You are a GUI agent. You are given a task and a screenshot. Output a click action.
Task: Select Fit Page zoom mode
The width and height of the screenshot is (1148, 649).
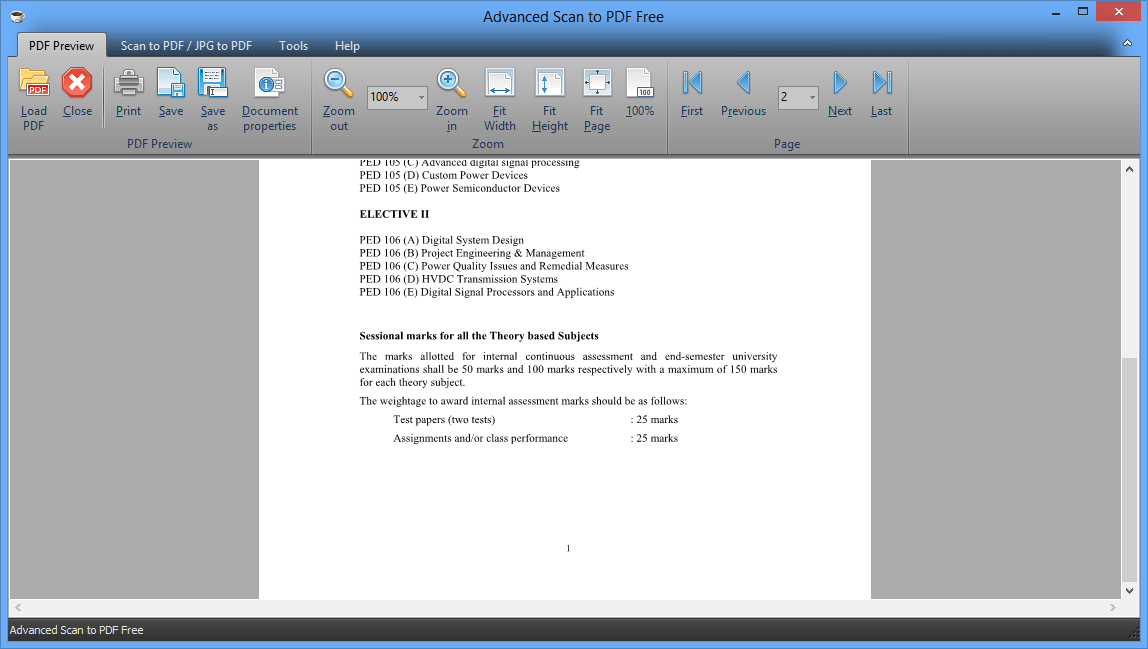tap(597, 84)
